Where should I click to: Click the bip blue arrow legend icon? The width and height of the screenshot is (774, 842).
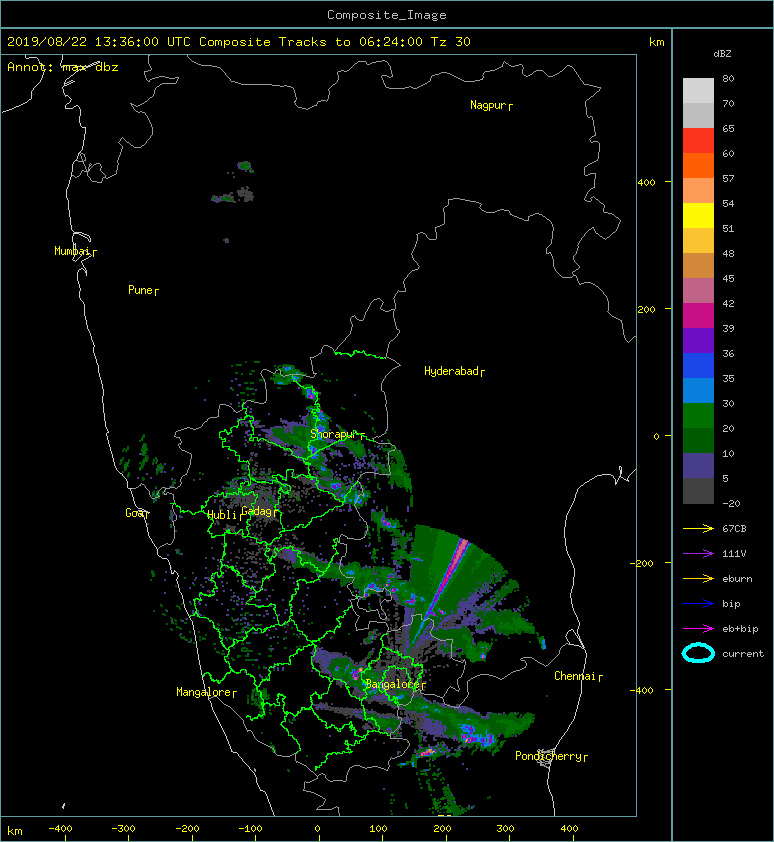tap(698, 604)
